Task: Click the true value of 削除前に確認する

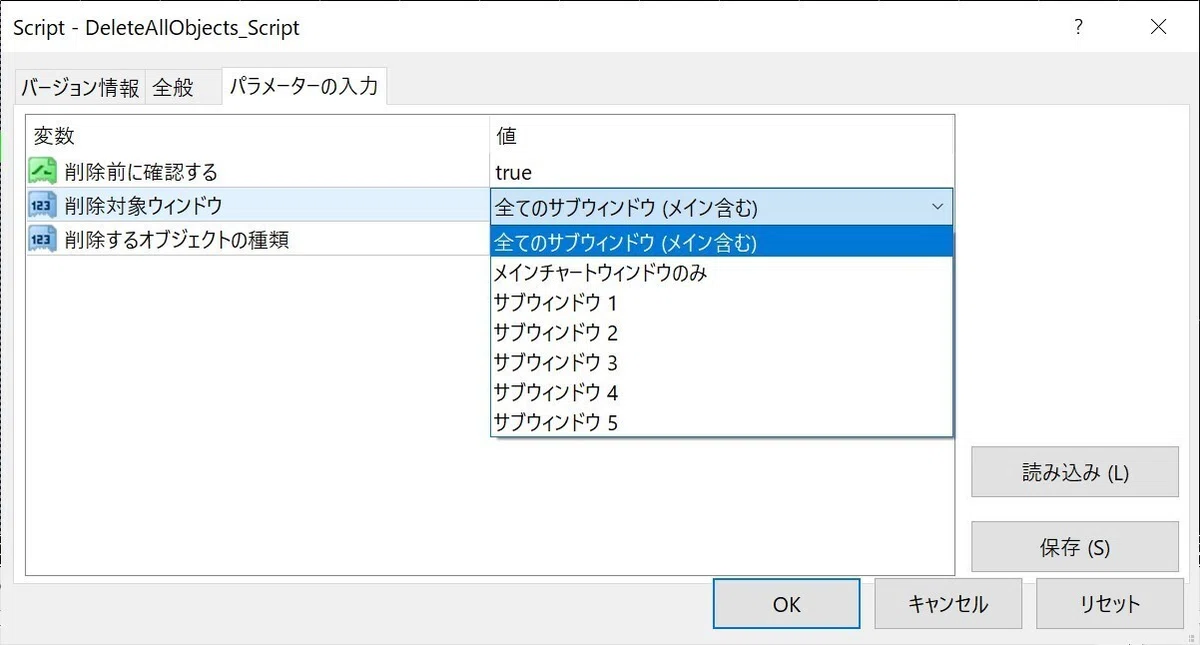Action: tap(514, 173)
